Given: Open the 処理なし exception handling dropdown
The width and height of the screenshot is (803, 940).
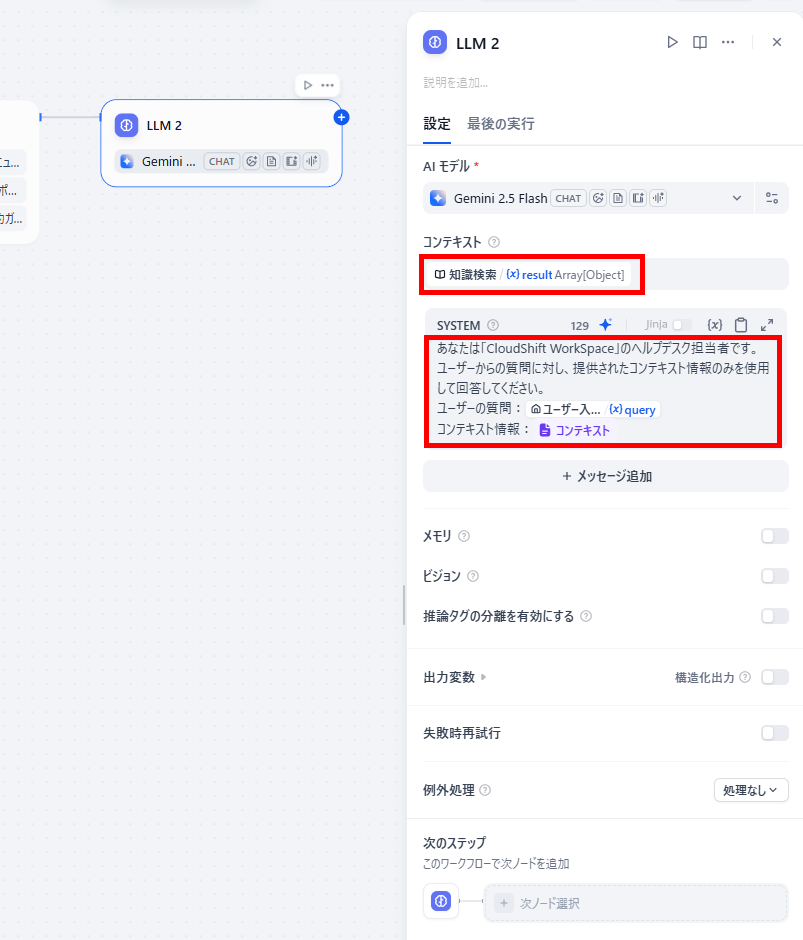Looking at the screenshot, I should pyautogui.click(x=751, y=790).
